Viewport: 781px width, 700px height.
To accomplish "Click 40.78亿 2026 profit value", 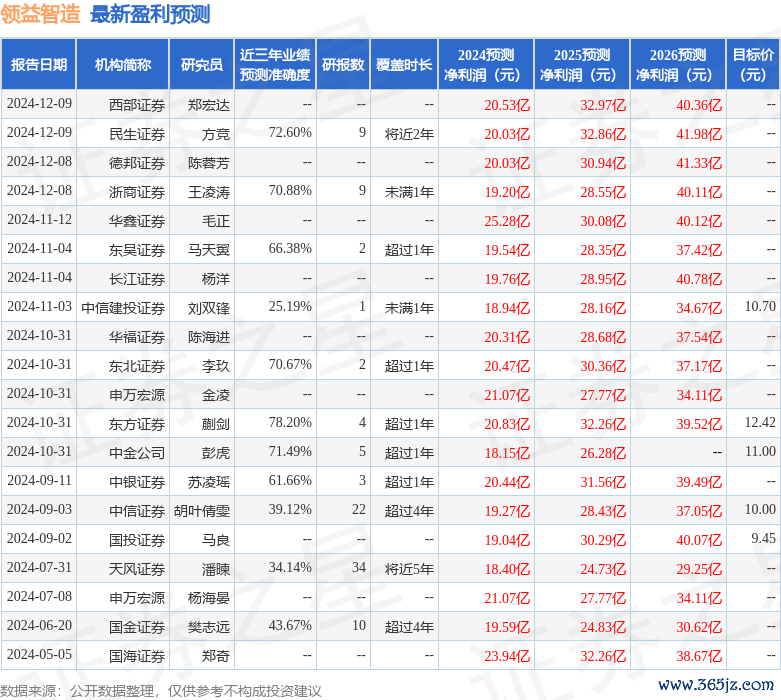I will coord(699,279).
